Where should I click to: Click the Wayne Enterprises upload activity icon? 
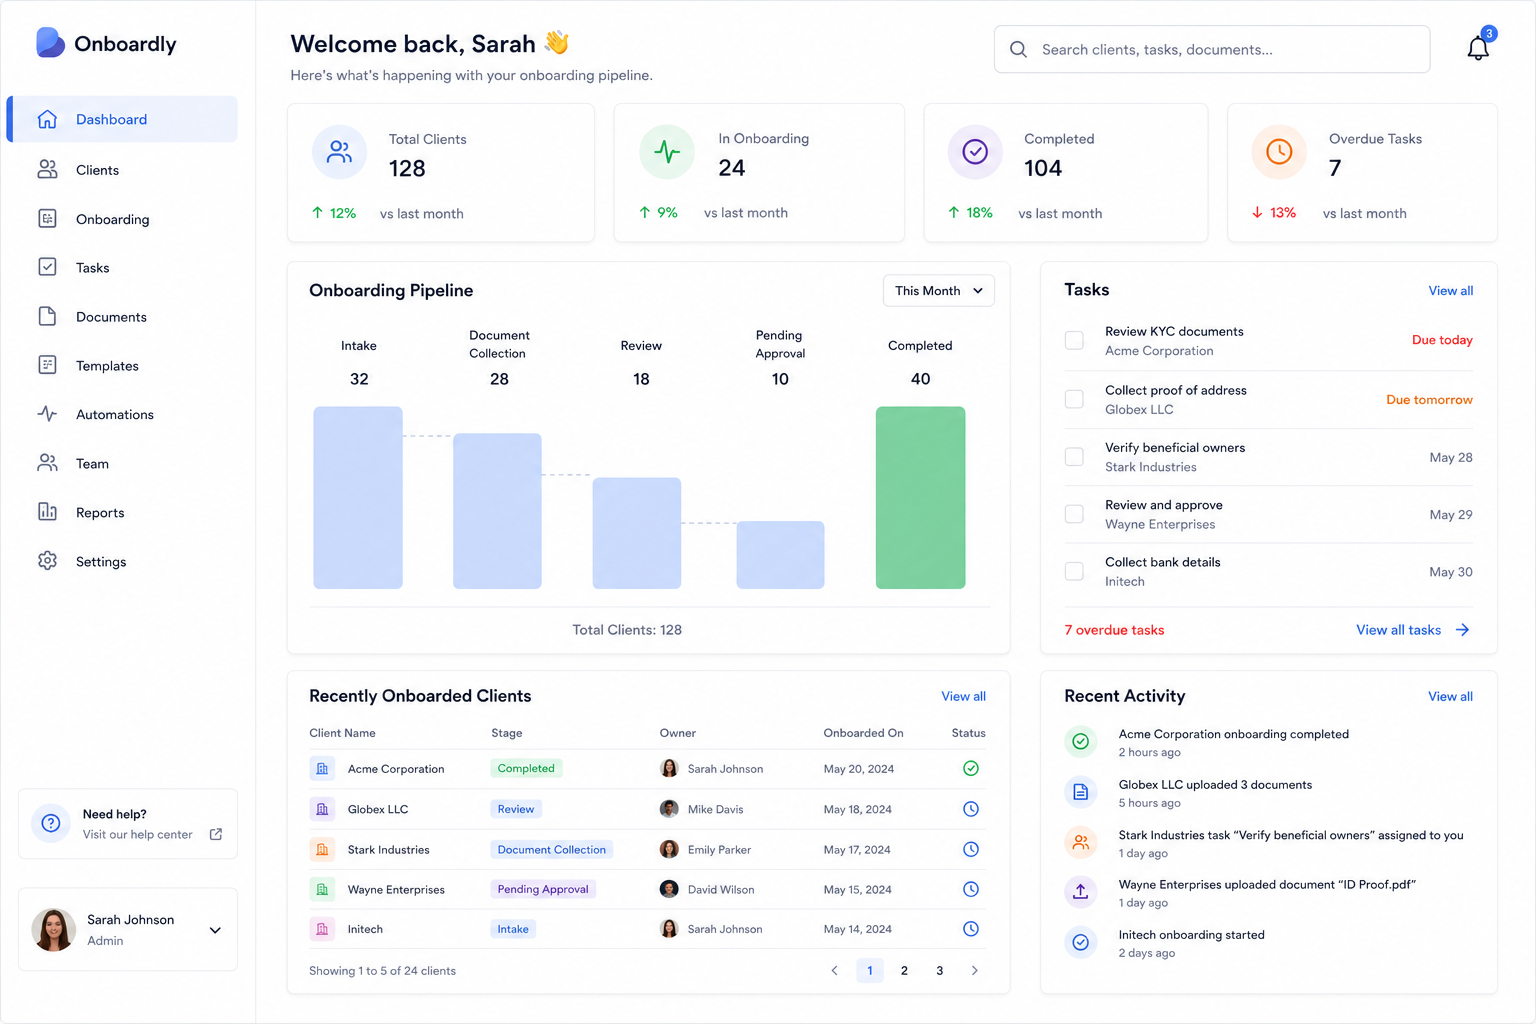click(1081, 892)
